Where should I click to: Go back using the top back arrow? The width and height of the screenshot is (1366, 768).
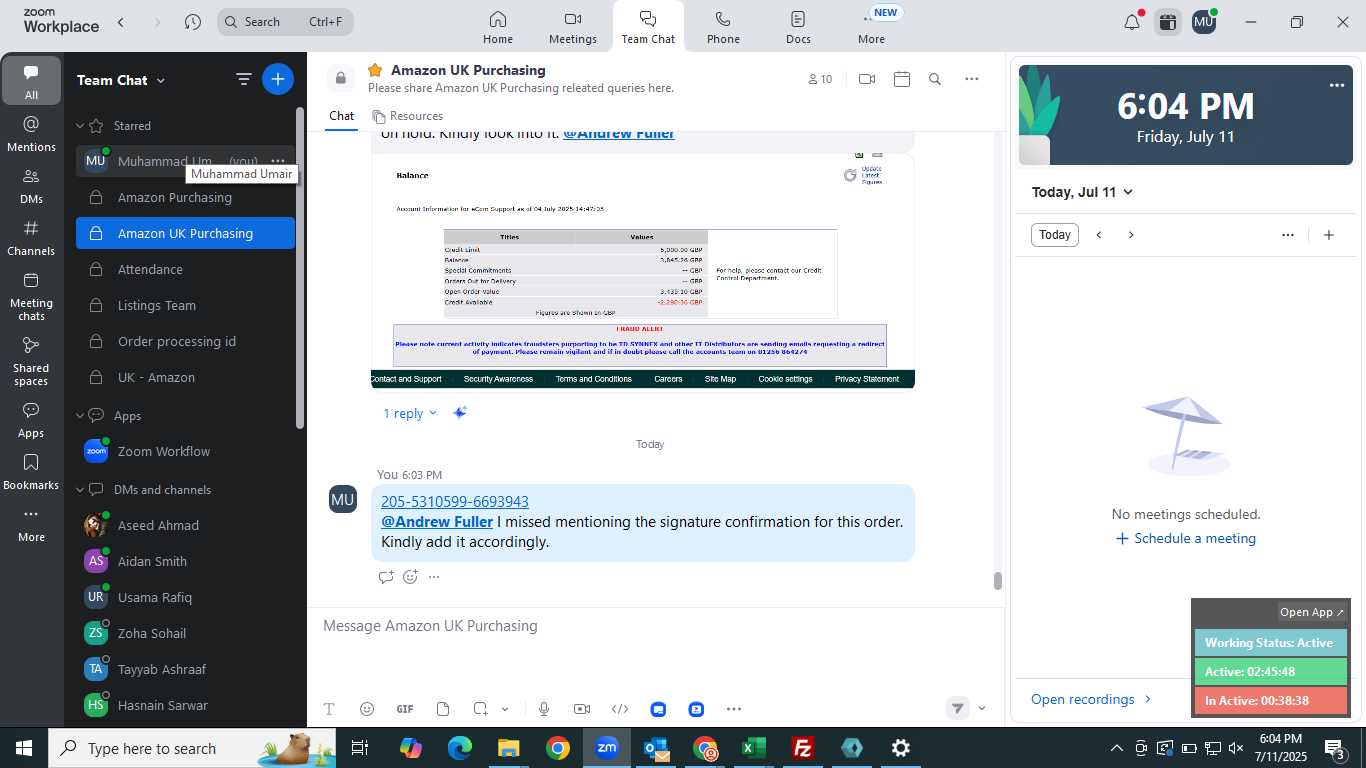tap(121, 22)
